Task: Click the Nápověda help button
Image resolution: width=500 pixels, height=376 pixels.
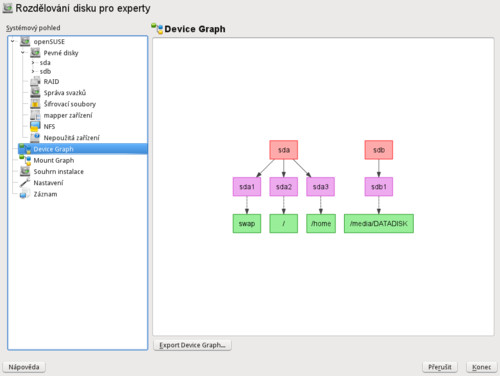Action: pyautogui.click(x=24, y=367)
